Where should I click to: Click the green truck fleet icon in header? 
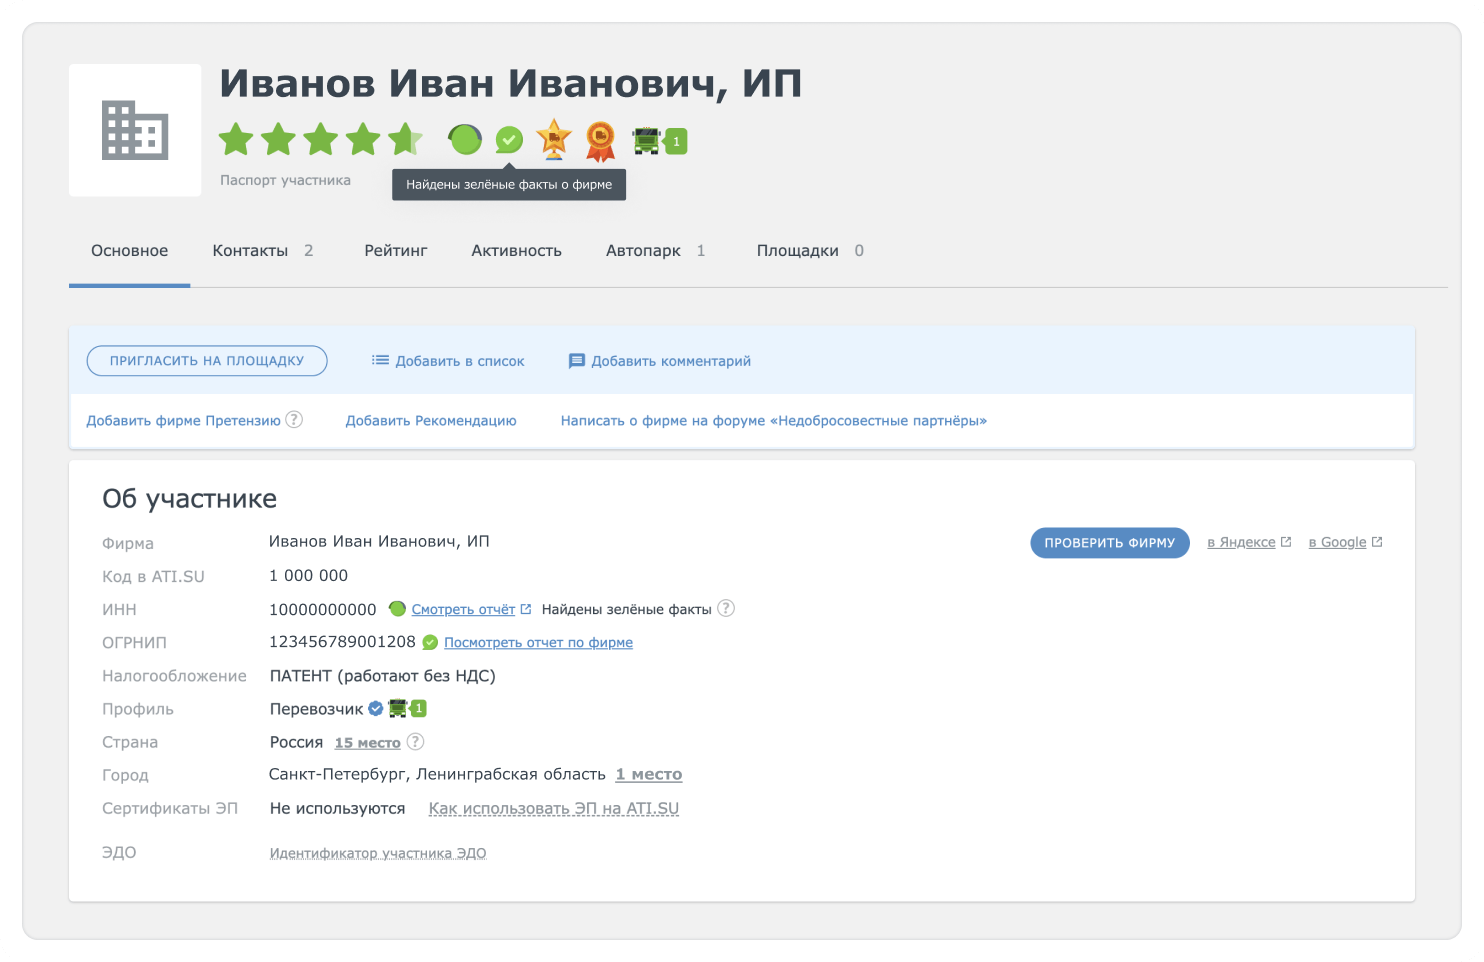tap(648, 141)
